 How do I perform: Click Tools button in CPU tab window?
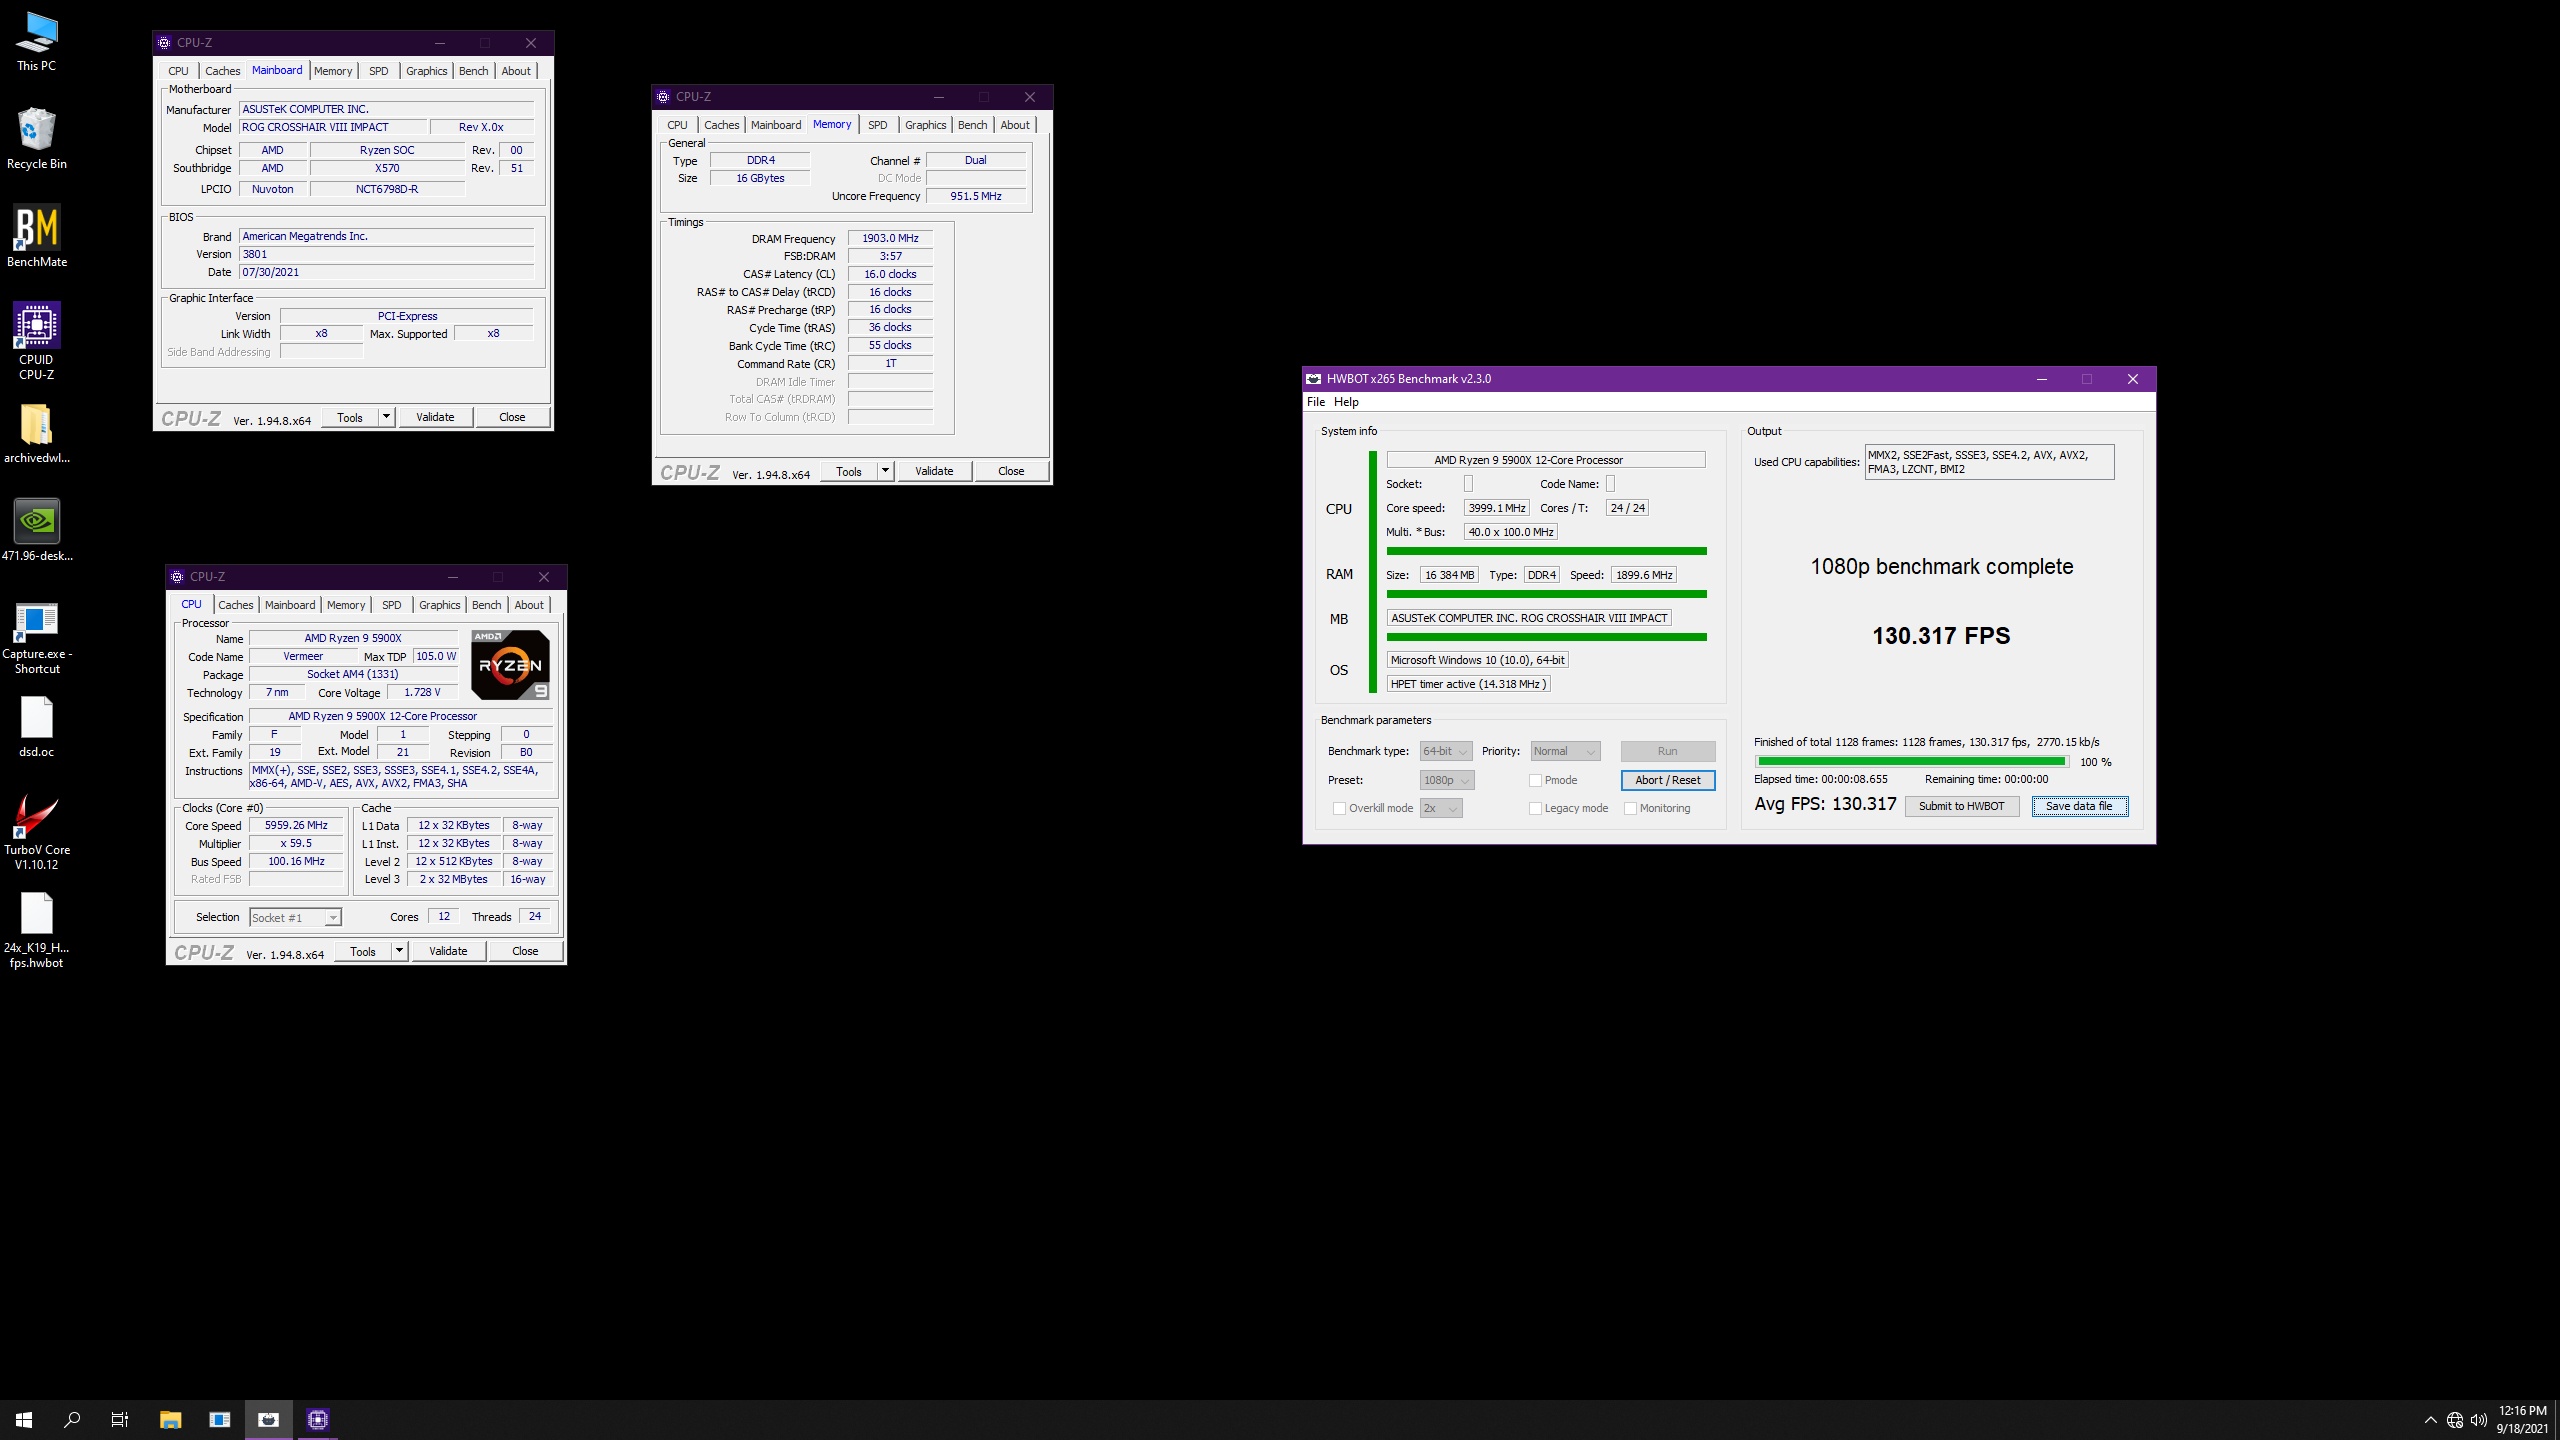pos(363,951)
